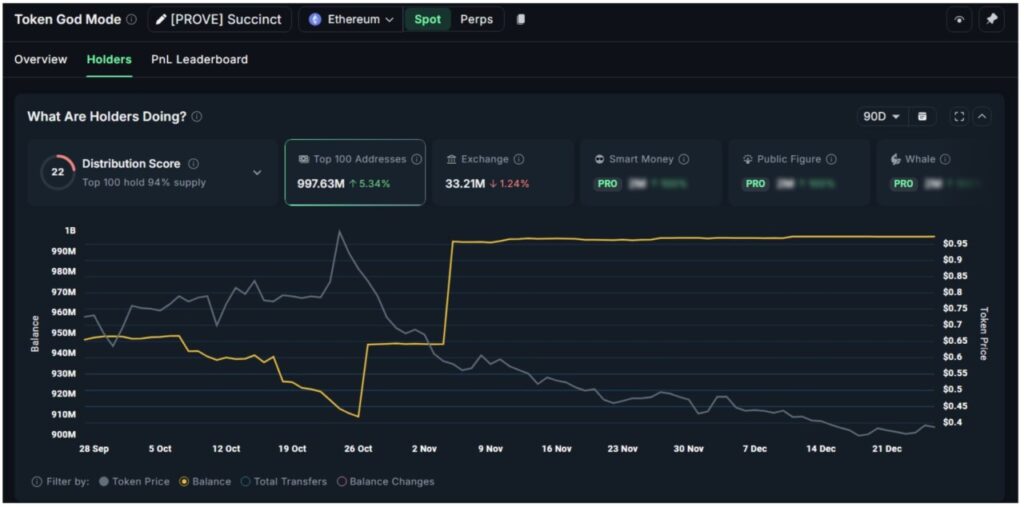Toggle the Token Price filter
Image resolution: width=1024 pixels, height=507 pixels.
[x=134, y=482]
